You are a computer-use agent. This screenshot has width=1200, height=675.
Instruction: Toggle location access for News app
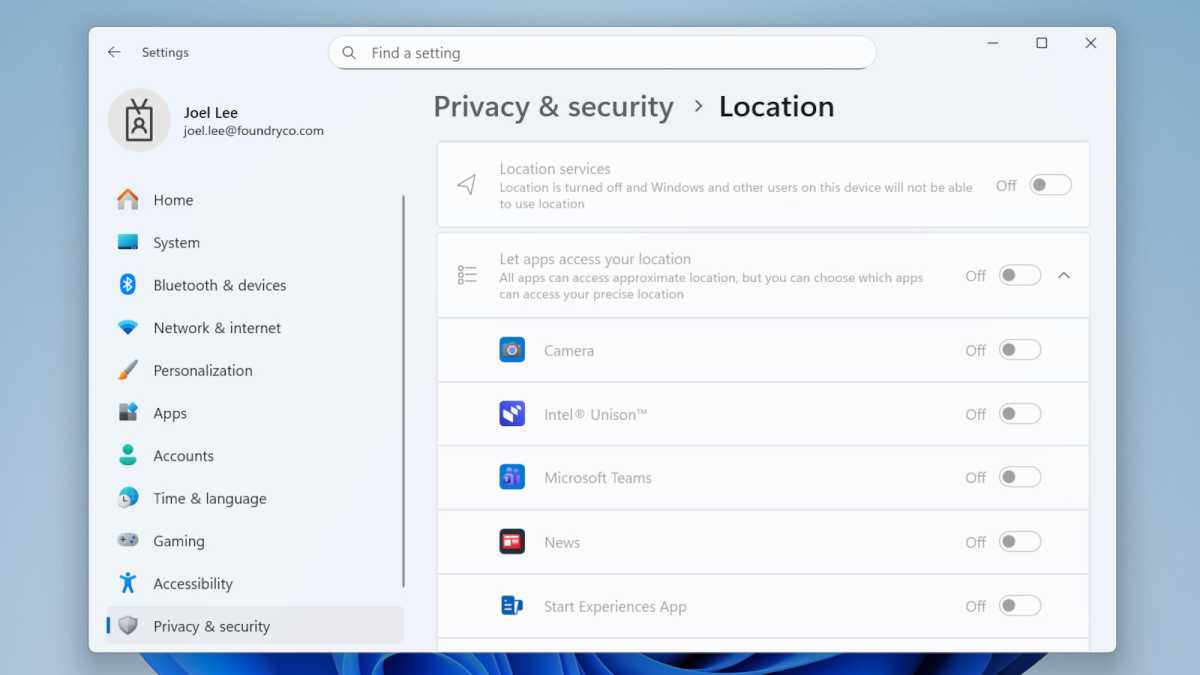(x=1020, y=541)
